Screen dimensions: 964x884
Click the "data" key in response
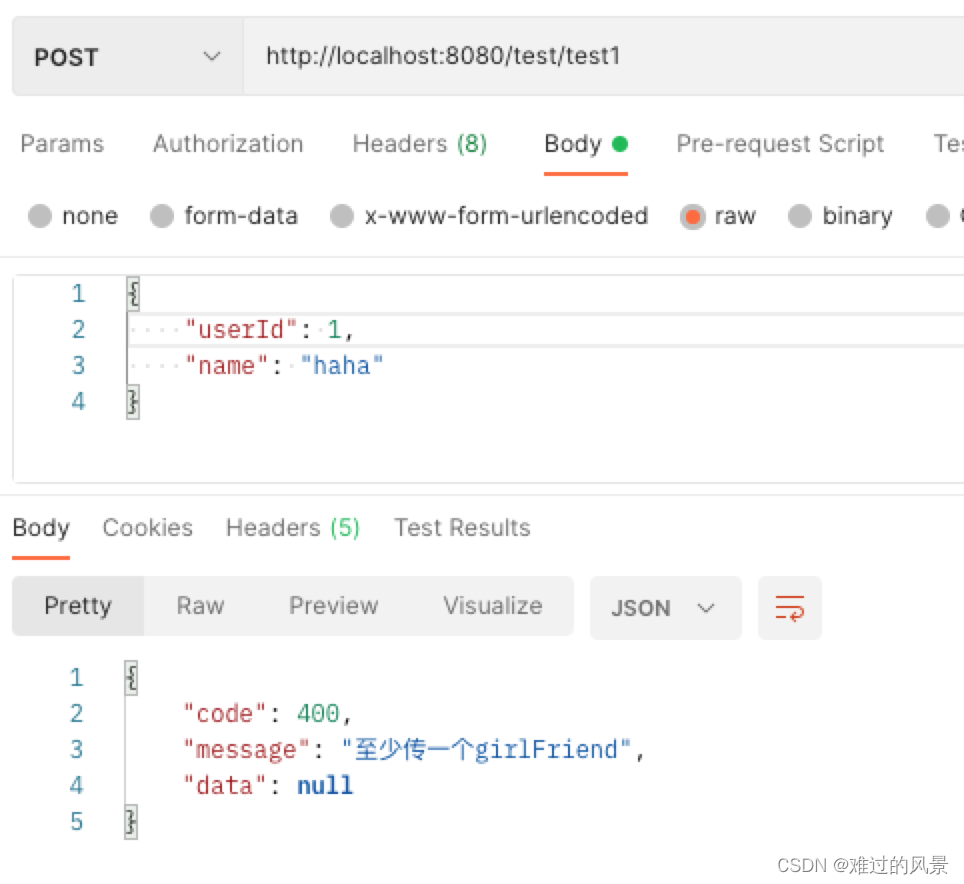pyautogui.click(x=224, y=786)
